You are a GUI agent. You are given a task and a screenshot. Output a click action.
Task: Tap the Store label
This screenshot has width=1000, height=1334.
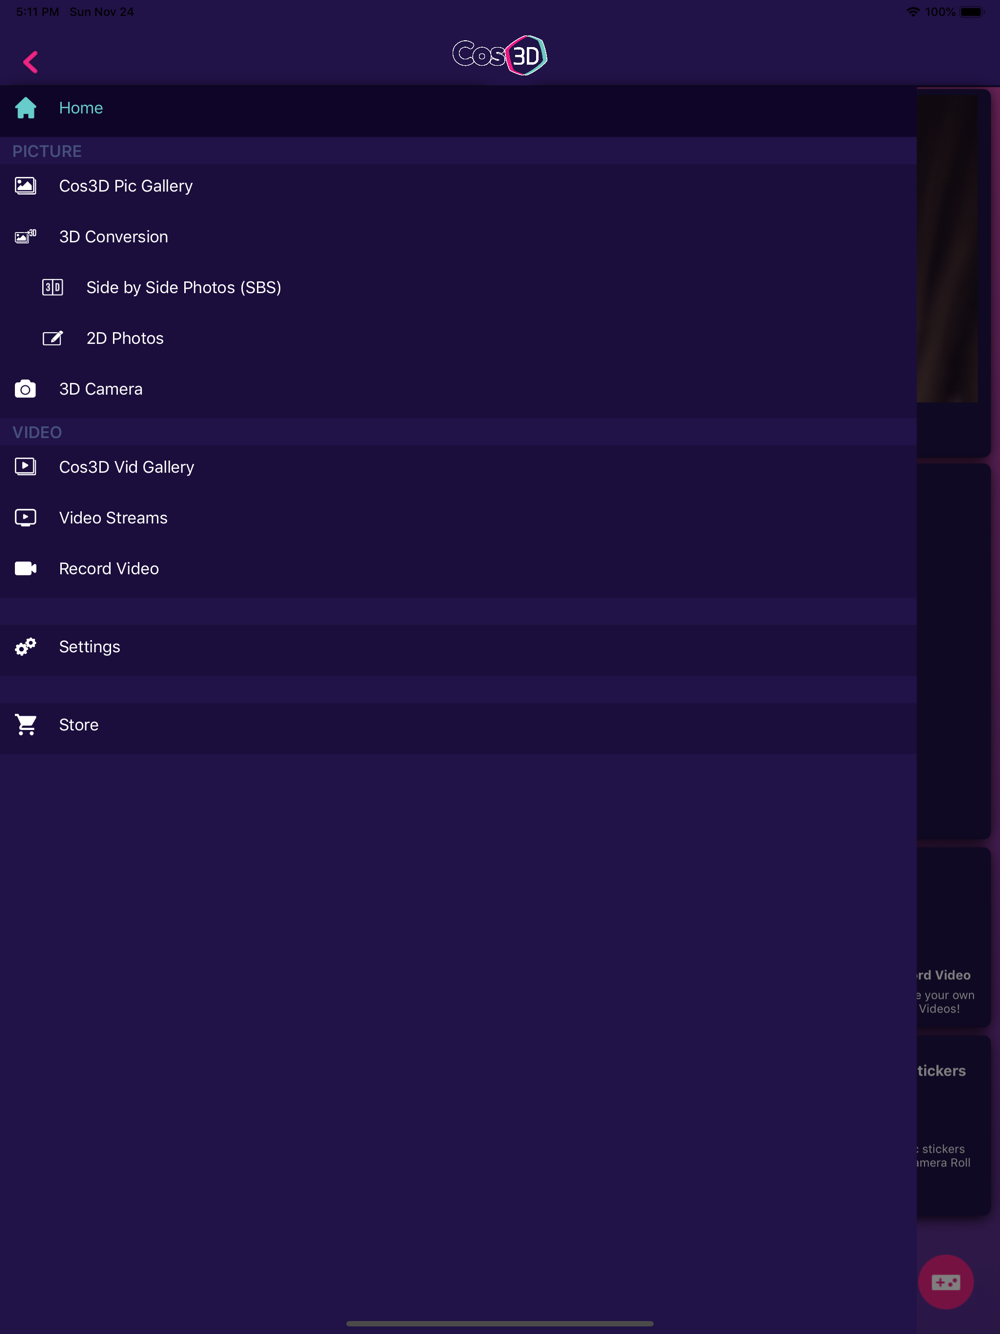[79, 725]
